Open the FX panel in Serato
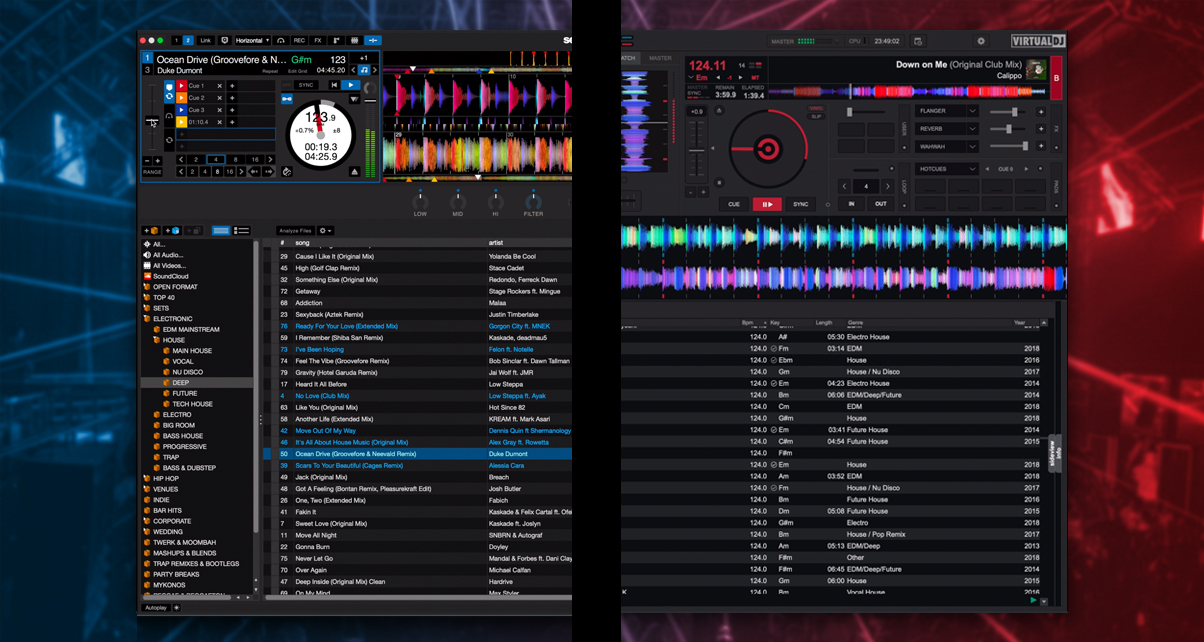The width and height of the screenshot is (1204, 642). (318, 40)
